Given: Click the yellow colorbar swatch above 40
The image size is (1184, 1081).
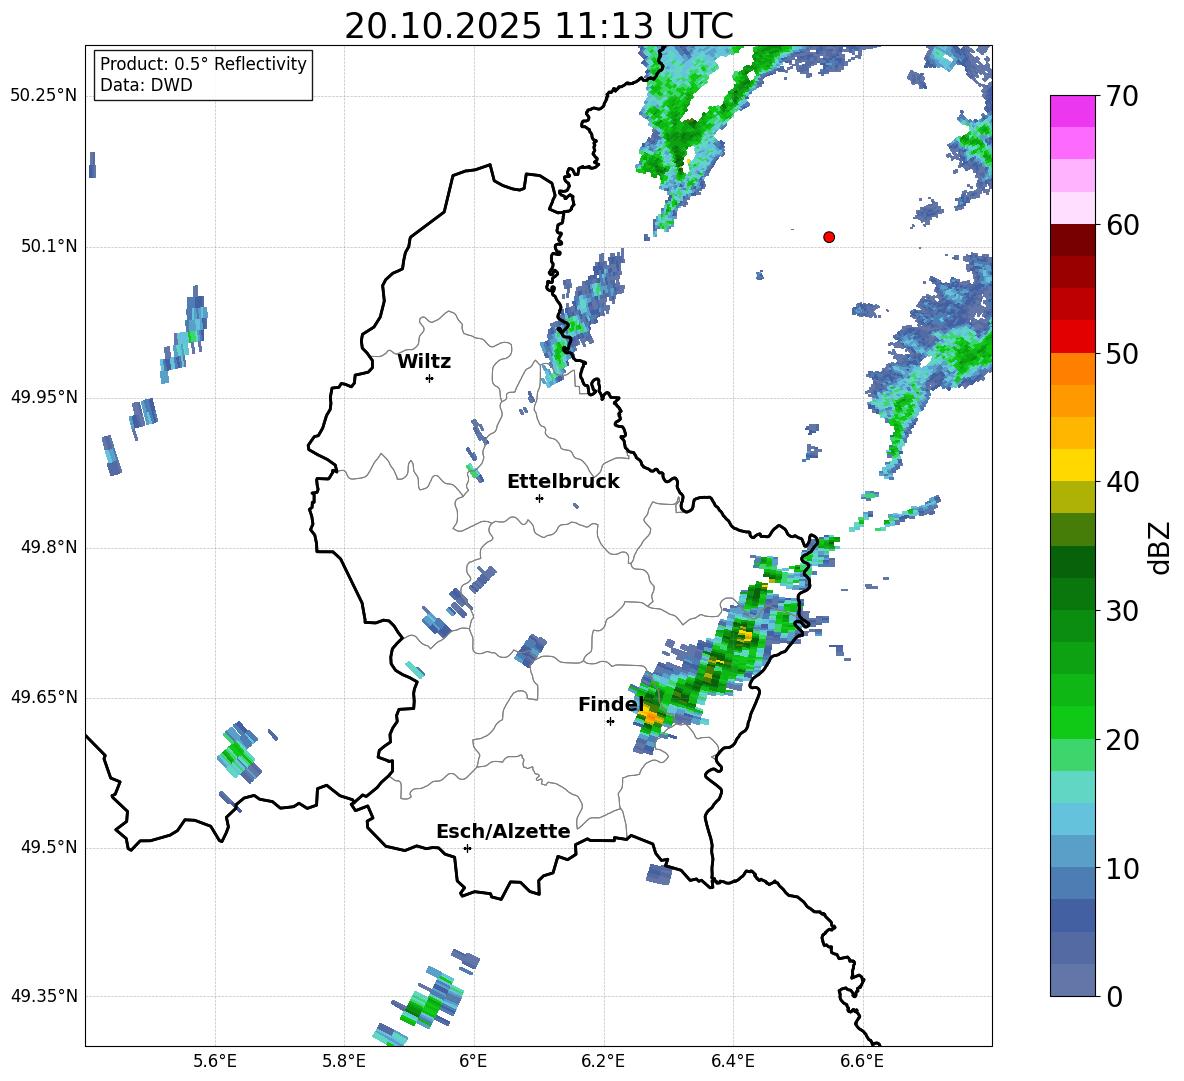Looking at the screenshot, I should click(1073, 466).
